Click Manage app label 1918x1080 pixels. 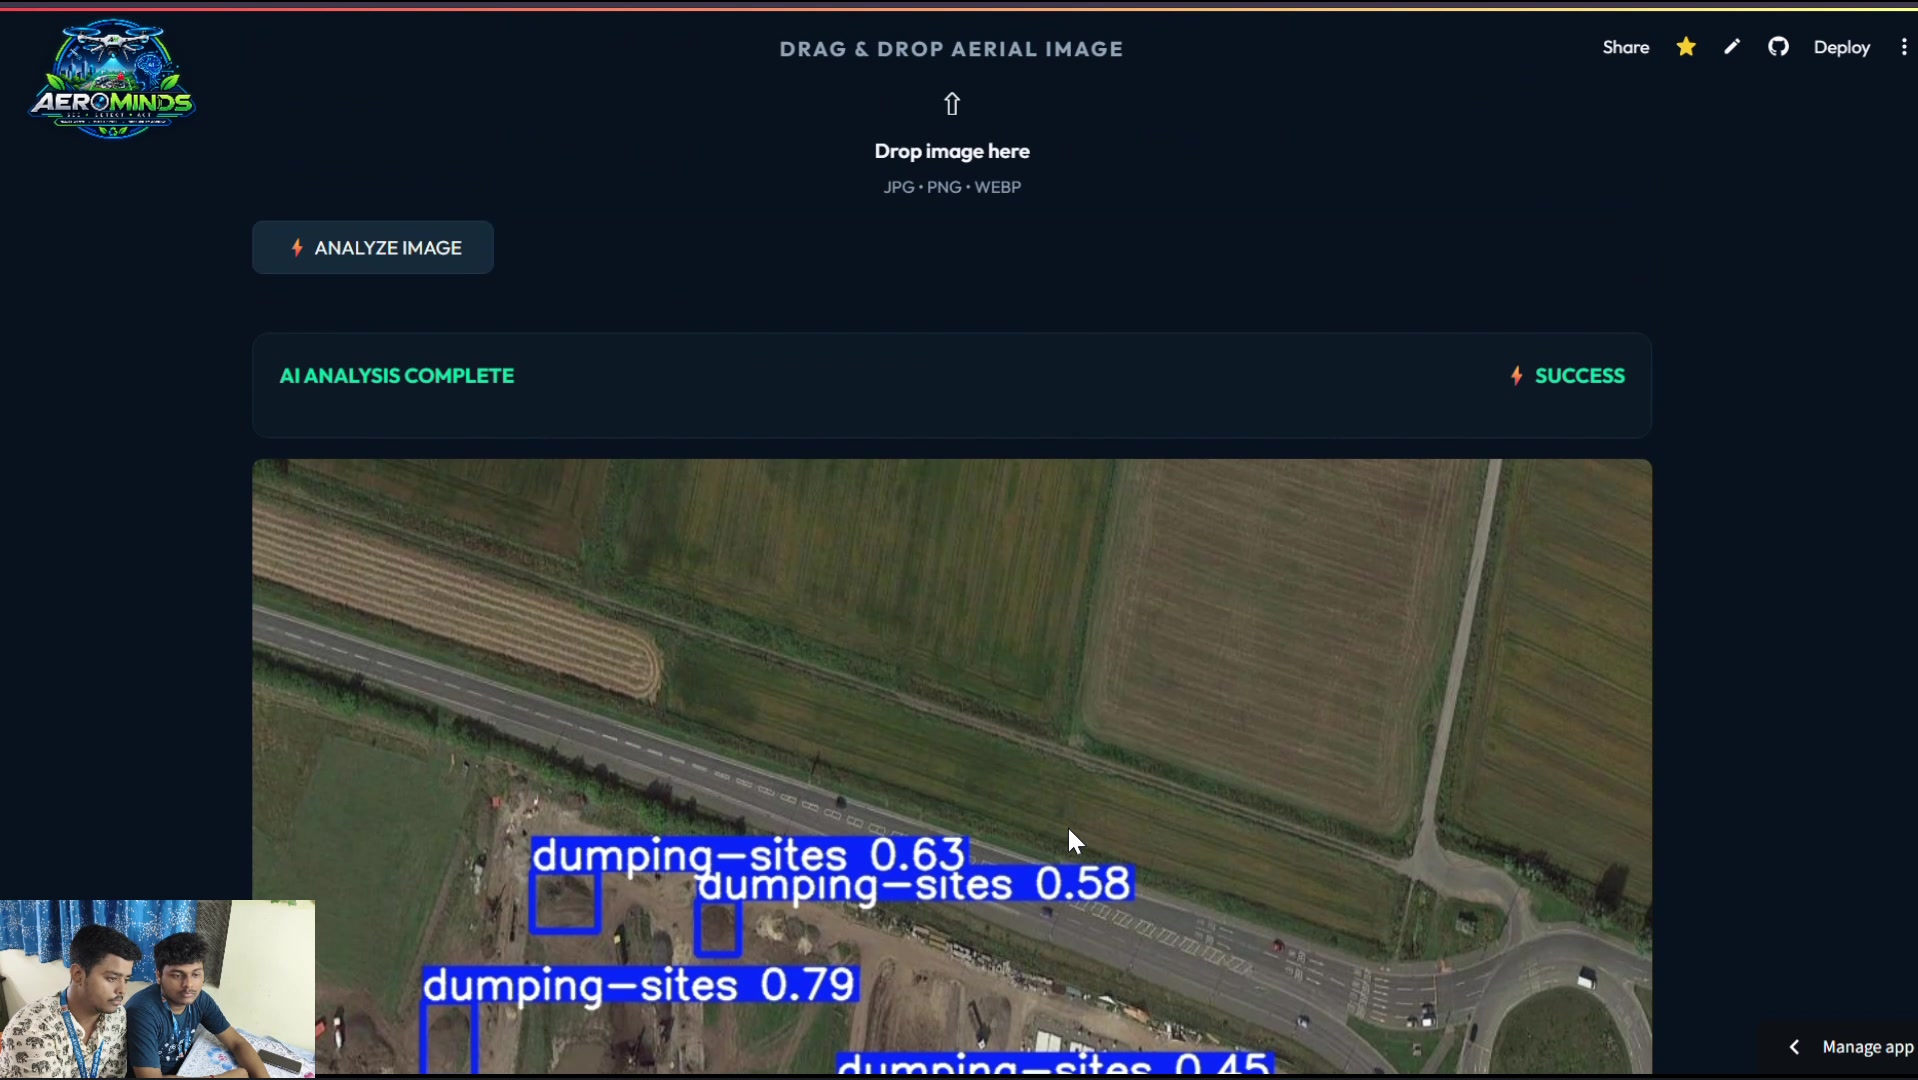1868,1047
